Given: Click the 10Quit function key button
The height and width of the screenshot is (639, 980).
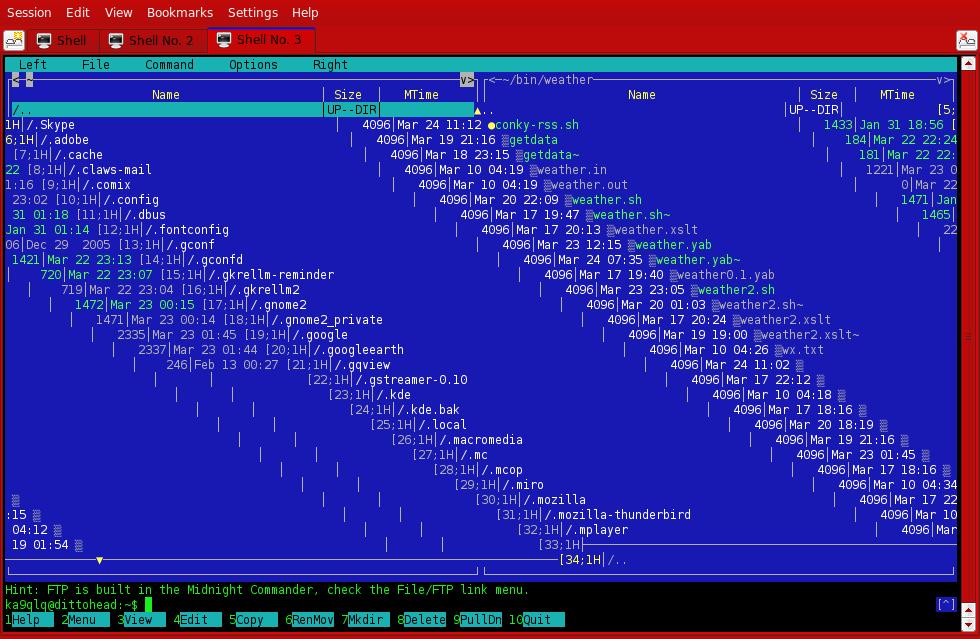Looking at the screenshot, I should (536, 619).
